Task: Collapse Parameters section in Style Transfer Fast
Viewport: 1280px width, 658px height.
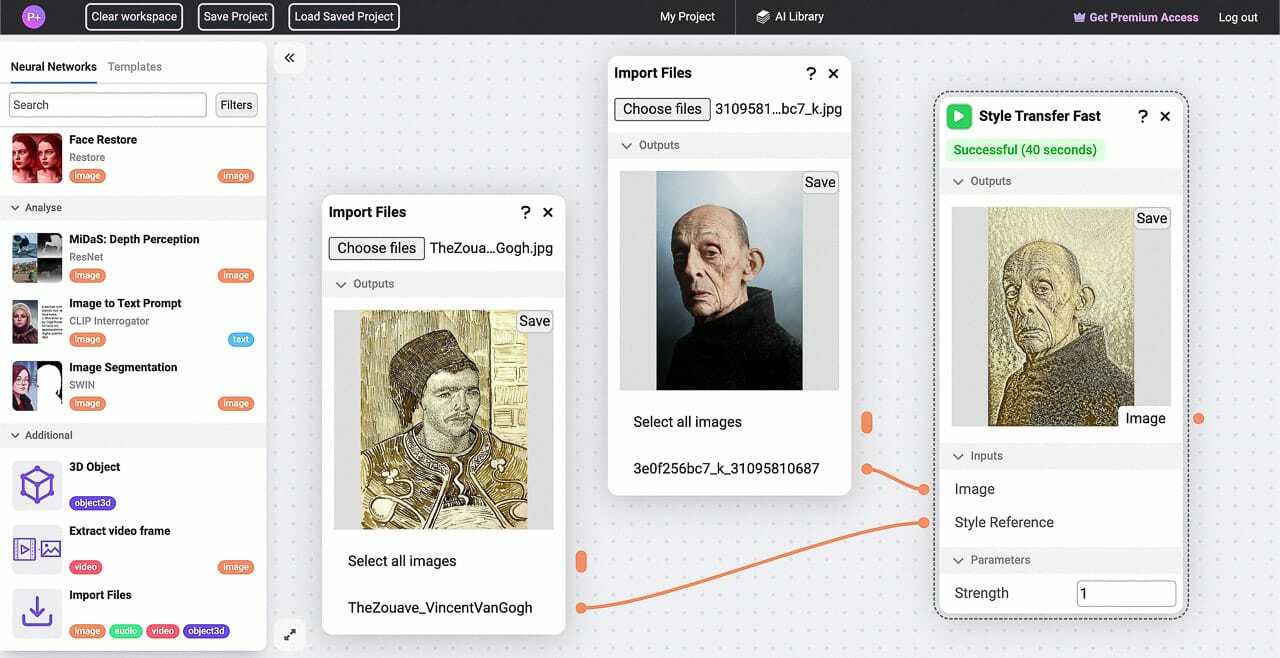Action: (x=958, y=560)
